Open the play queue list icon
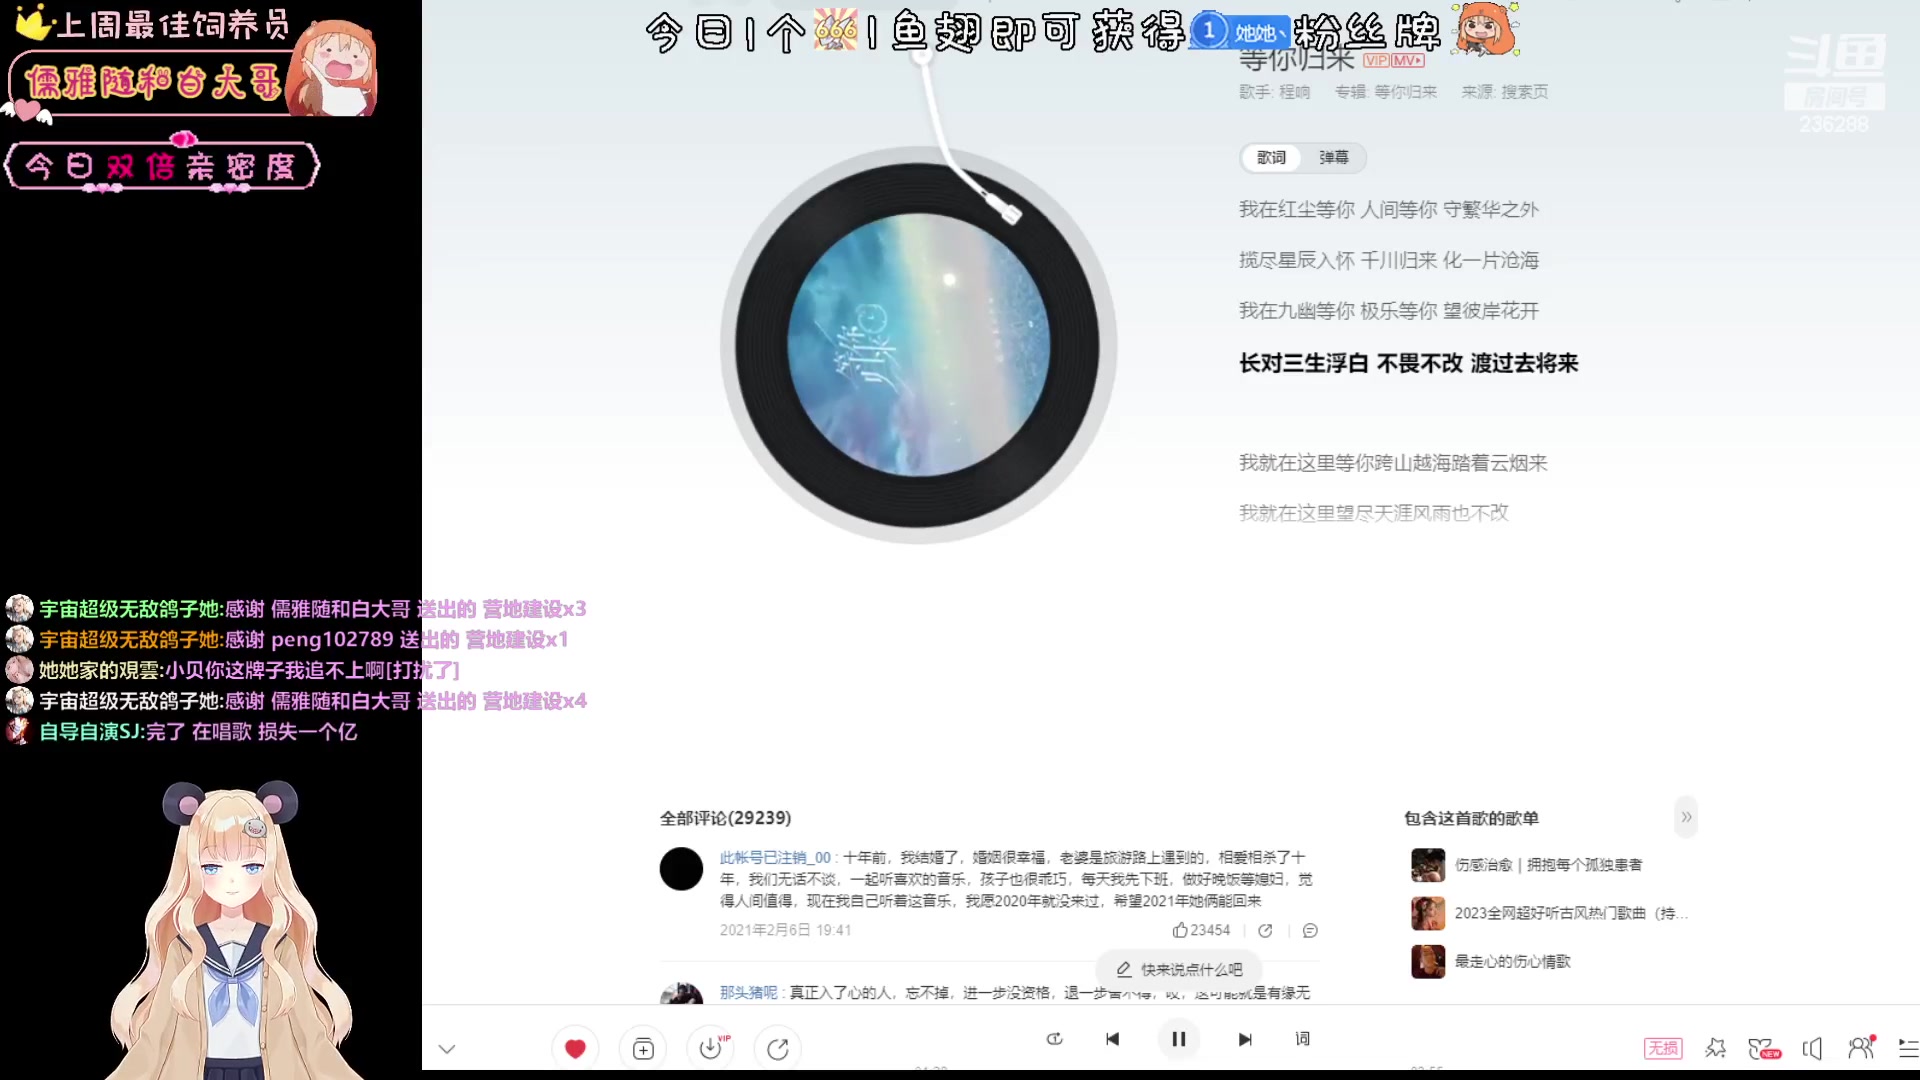This screenshot has width=1920, height=1080. 1908,1048
